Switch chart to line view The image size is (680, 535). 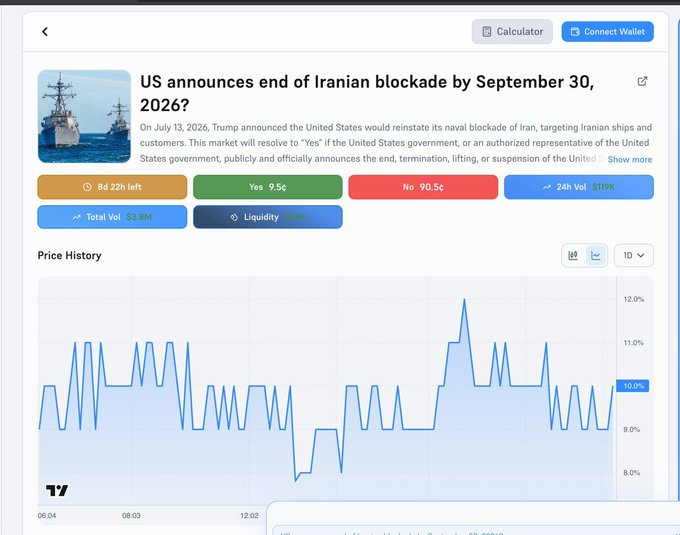click(x=596, y=255)
